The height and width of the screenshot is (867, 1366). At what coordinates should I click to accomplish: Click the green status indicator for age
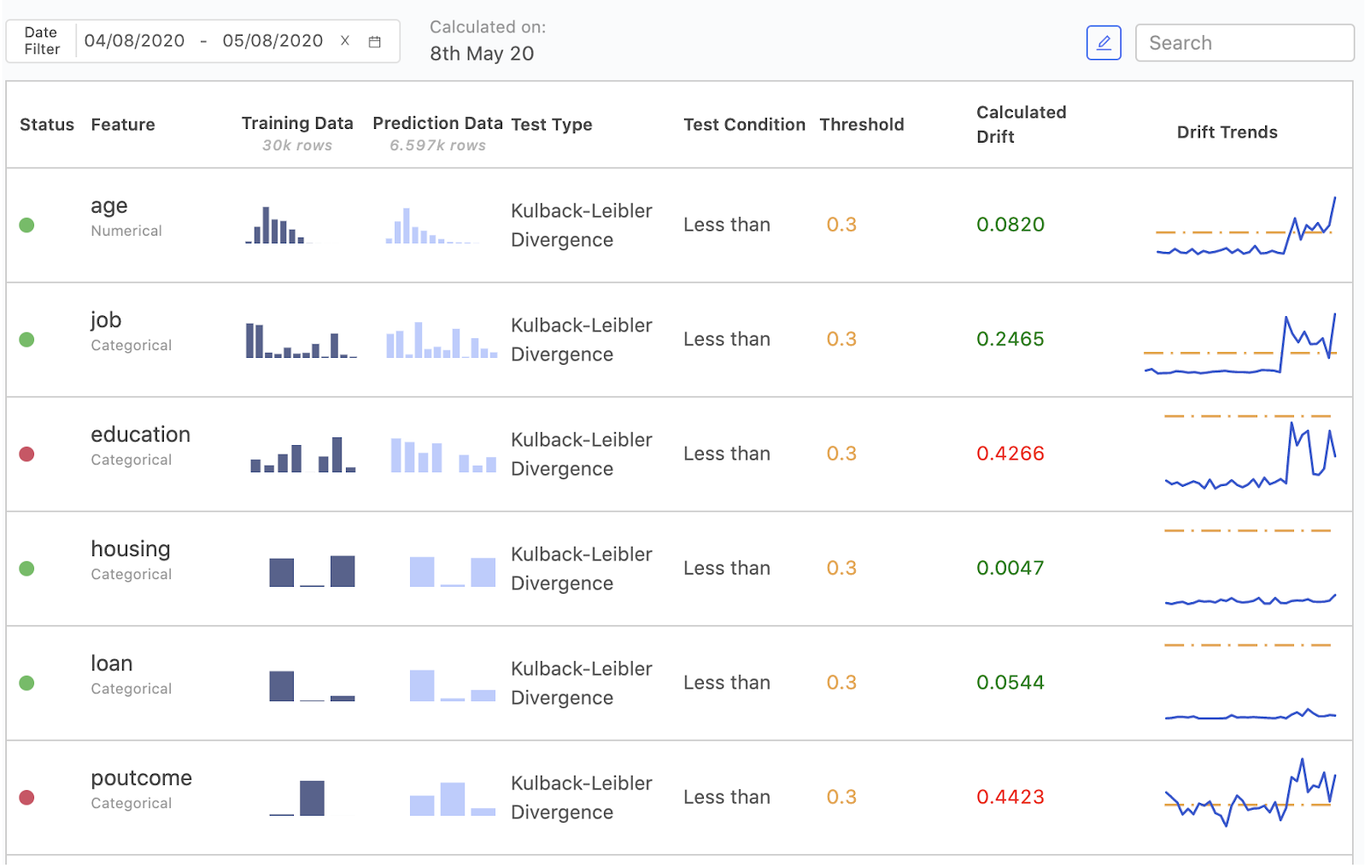point(27,225)
